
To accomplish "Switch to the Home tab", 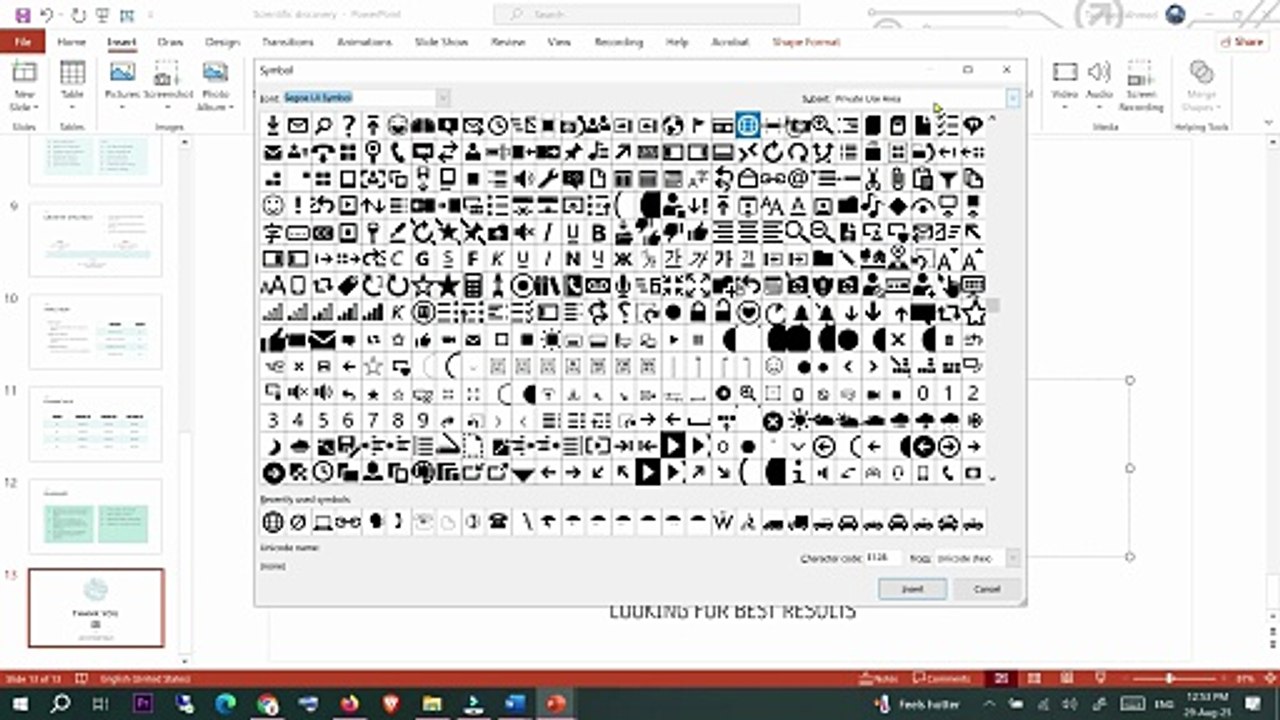I will (x=71, y=42).
